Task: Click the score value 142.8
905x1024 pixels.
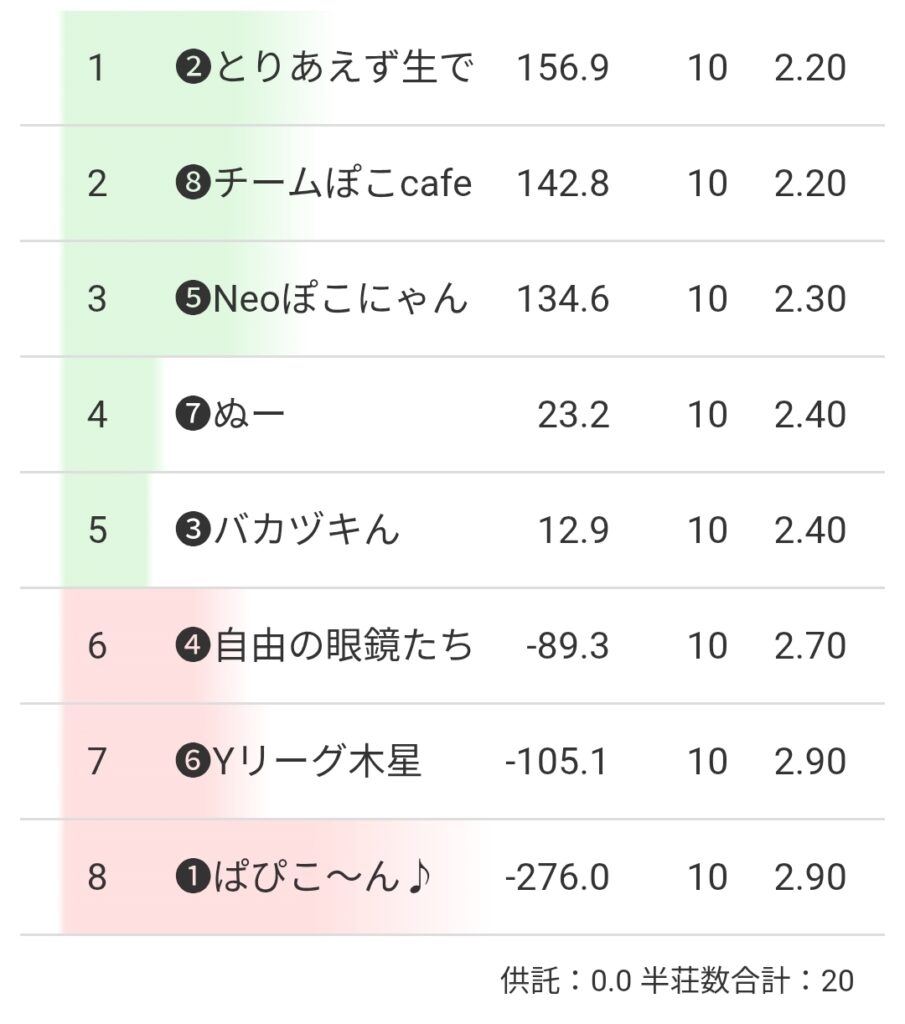Action: coord(563,184)
